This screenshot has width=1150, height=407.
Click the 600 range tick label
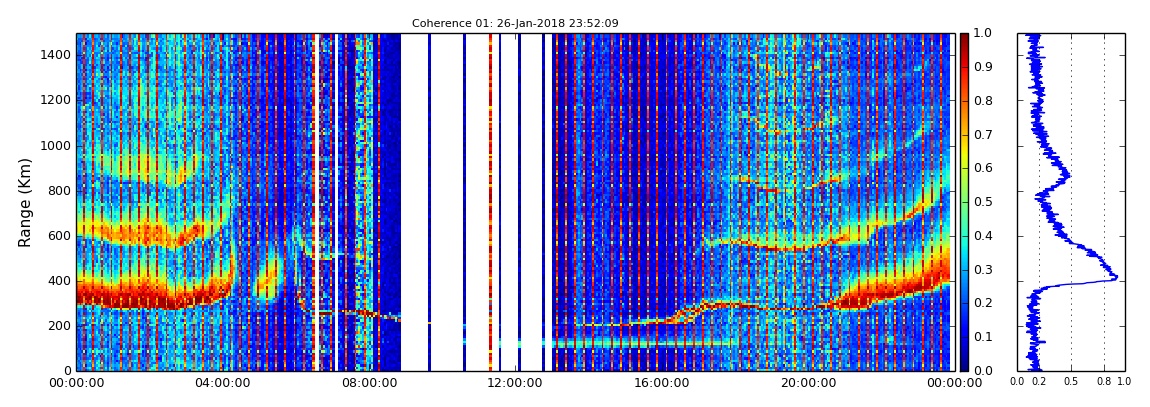[x=60, y=235]
